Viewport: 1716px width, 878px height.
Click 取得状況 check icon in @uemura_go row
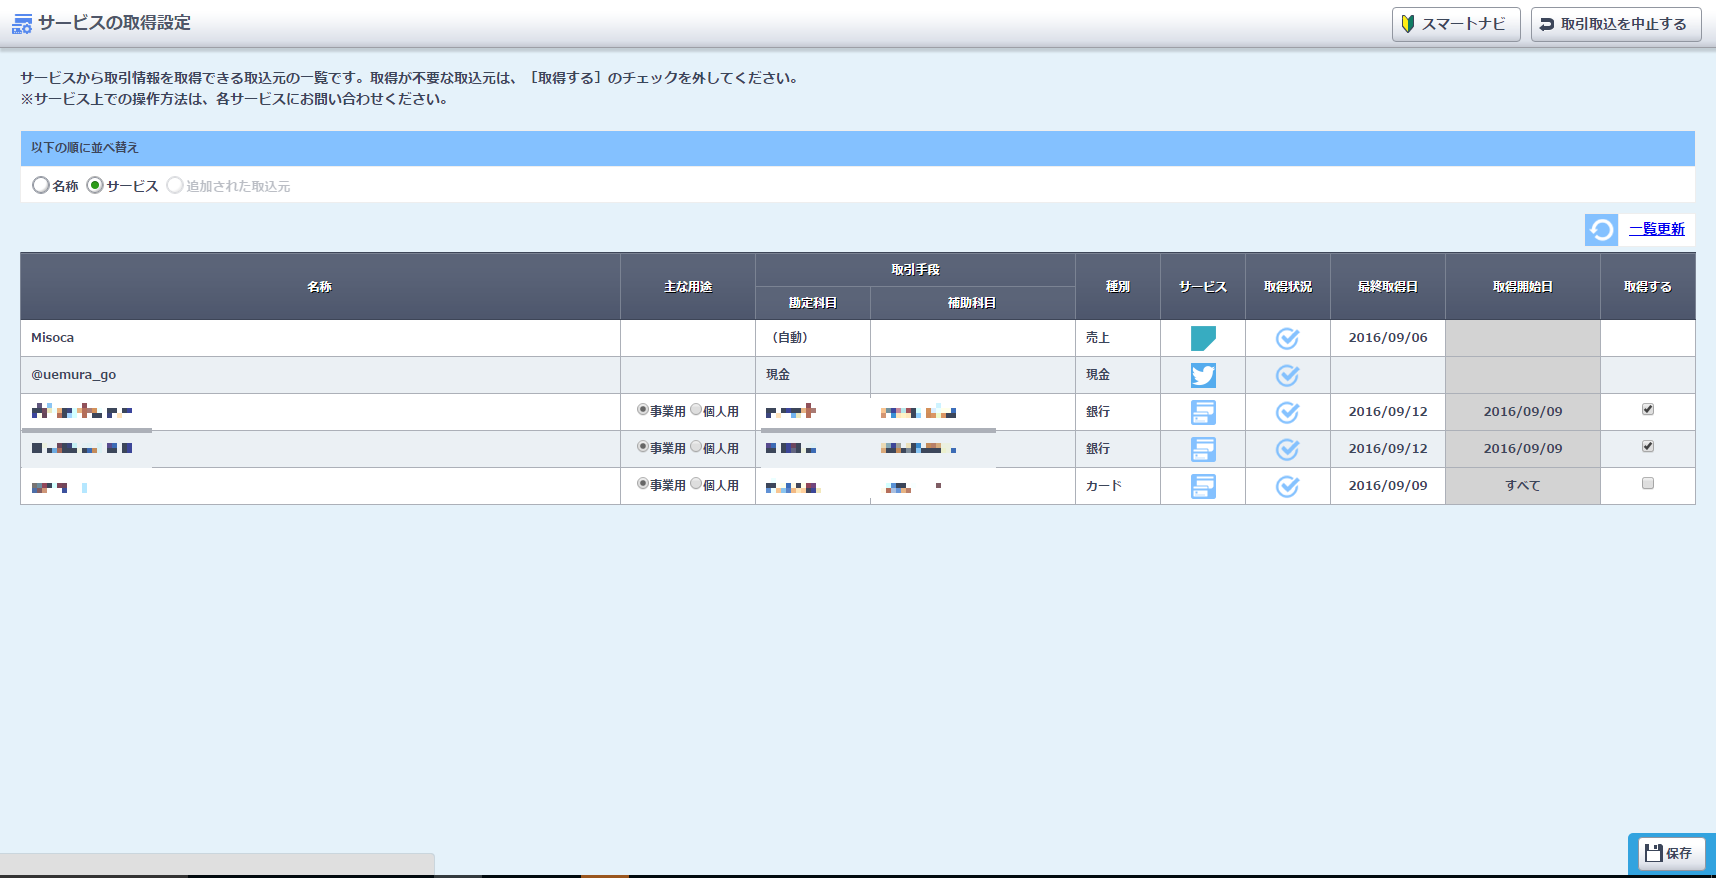[x=1288, y=375]
